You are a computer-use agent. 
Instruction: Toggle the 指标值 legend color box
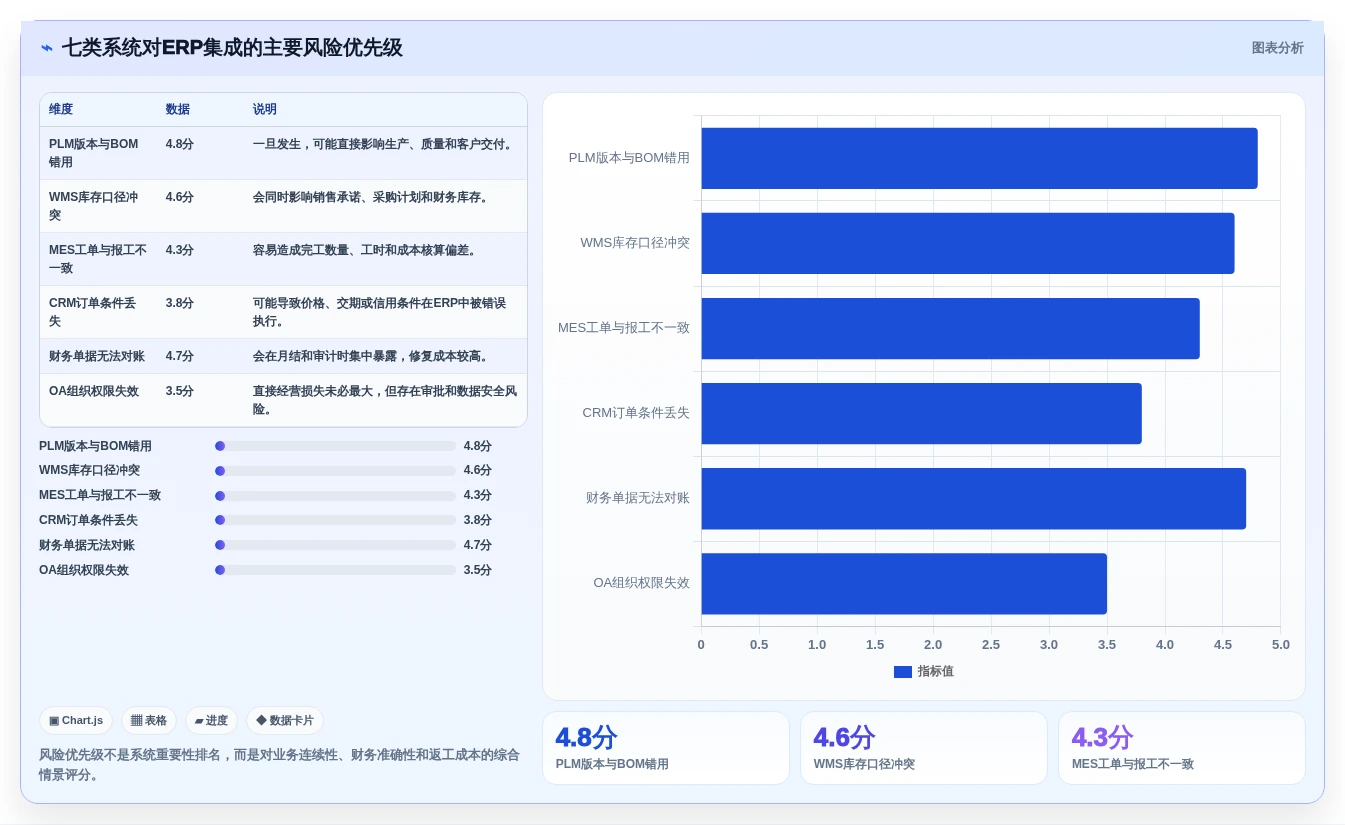(903, 672)
